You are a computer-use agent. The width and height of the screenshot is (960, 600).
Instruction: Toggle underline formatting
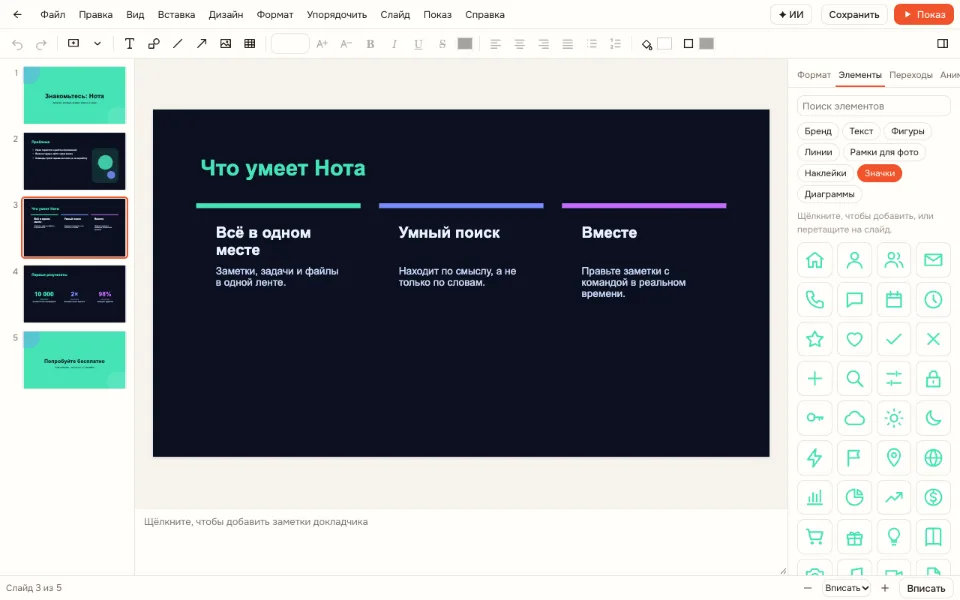point(418,43)
